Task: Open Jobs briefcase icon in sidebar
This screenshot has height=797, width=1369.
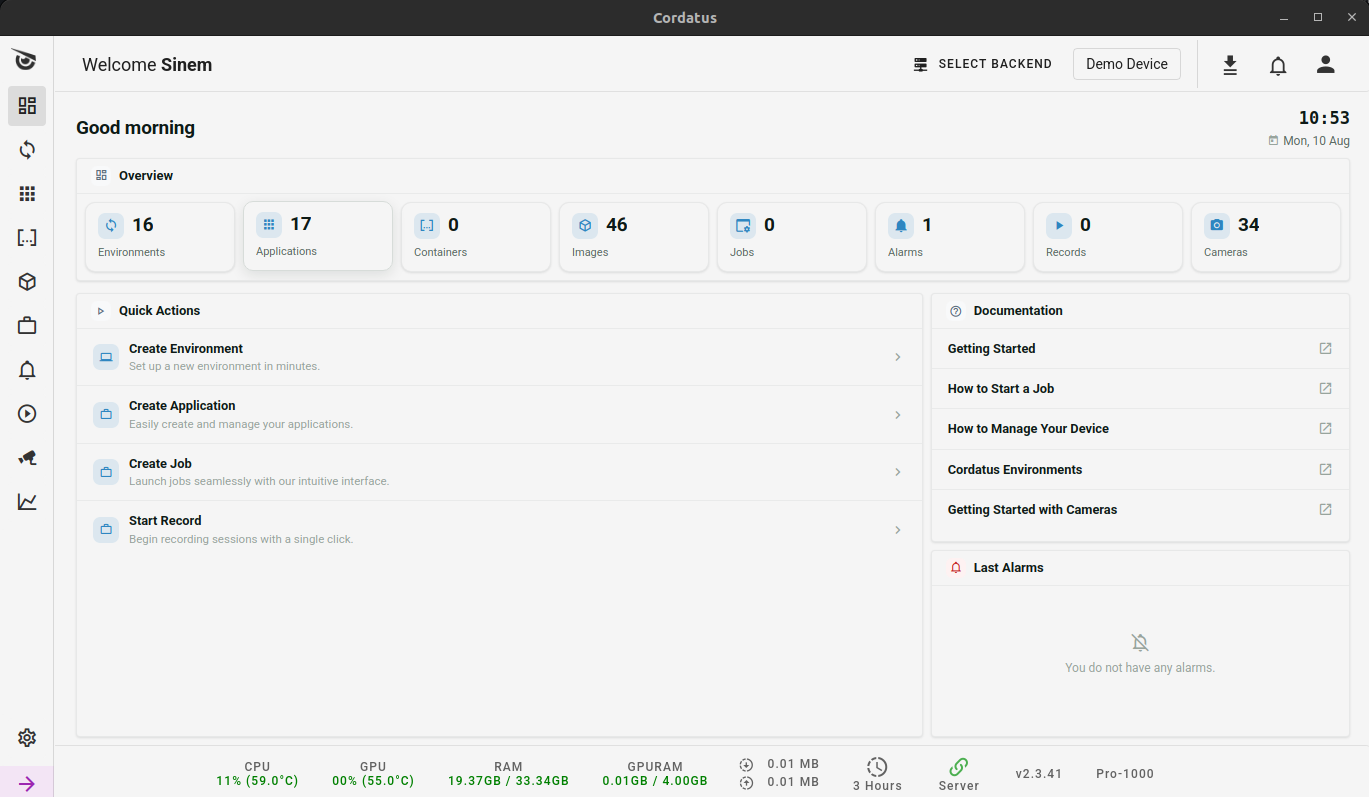Action: 27,326
